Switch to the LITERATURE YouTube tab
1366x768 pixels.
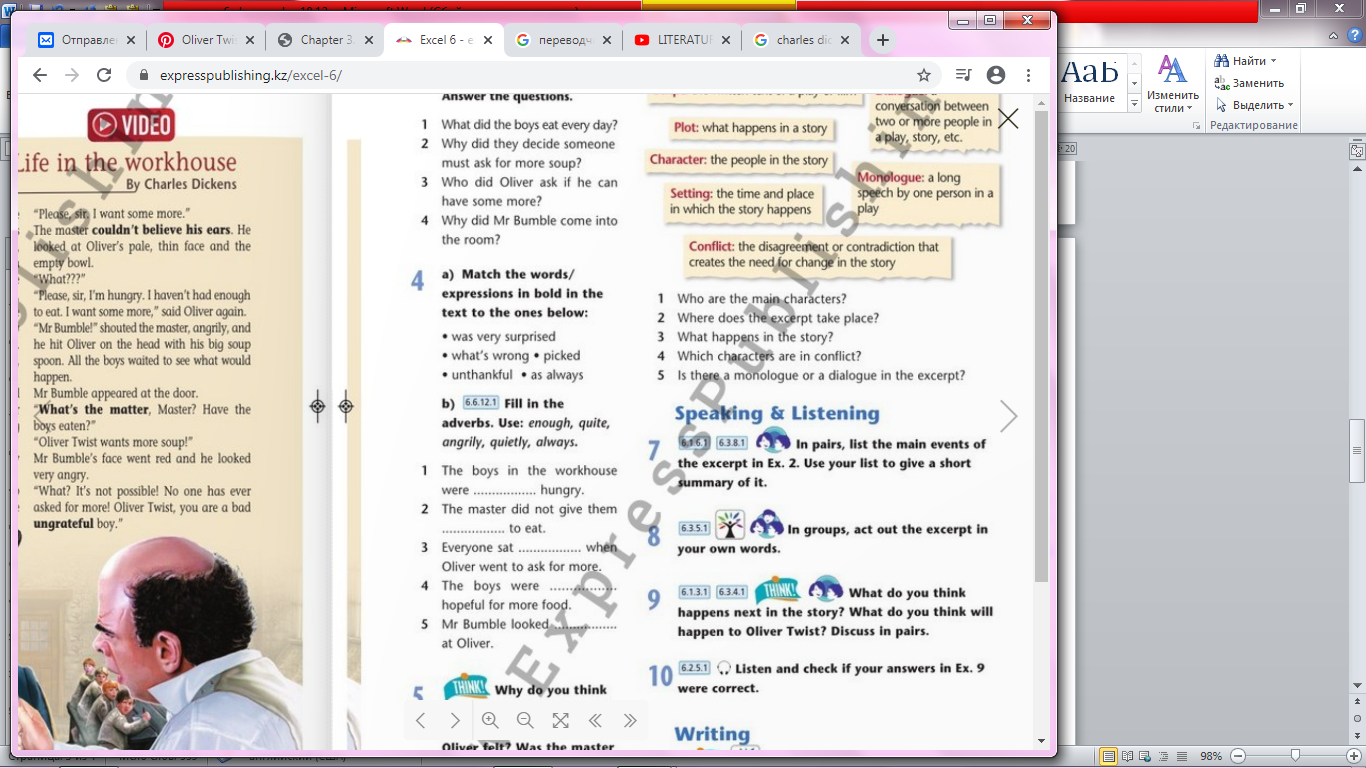pos(681,40)
